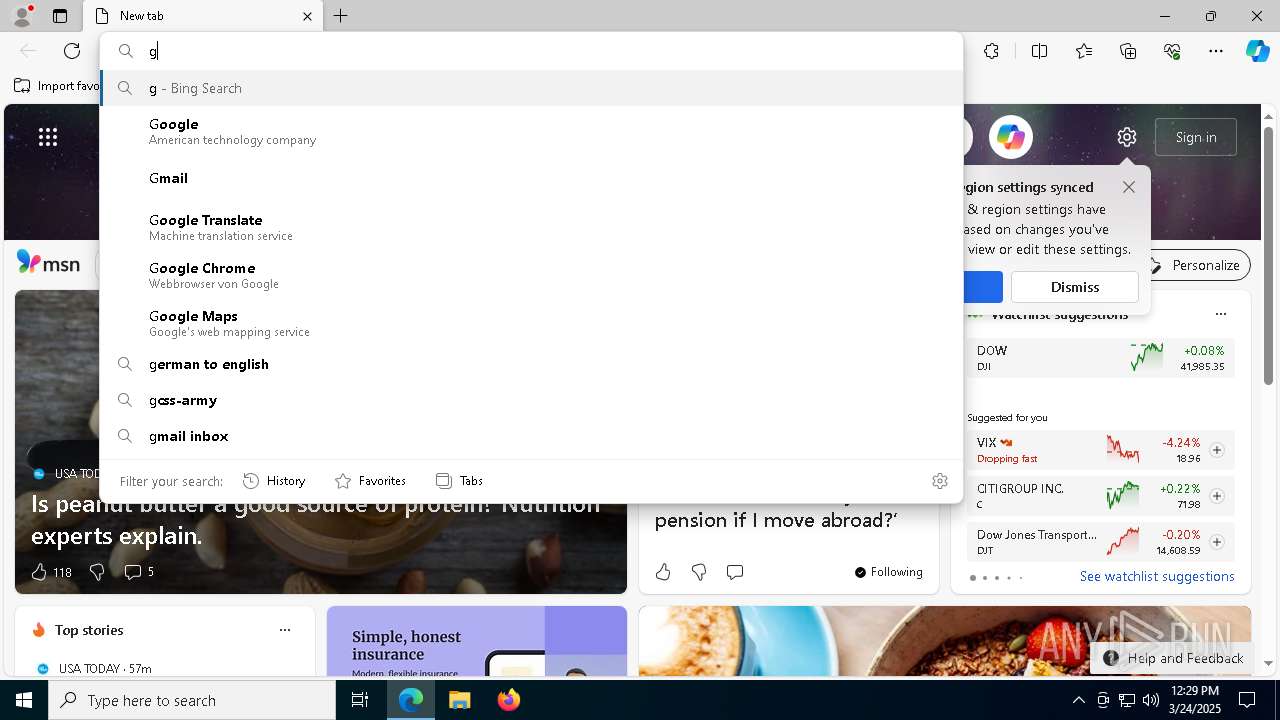Open volume control in system tray
This screenshot has width=1280, height=720.
pyautogui.click(x=1151, y=700)
